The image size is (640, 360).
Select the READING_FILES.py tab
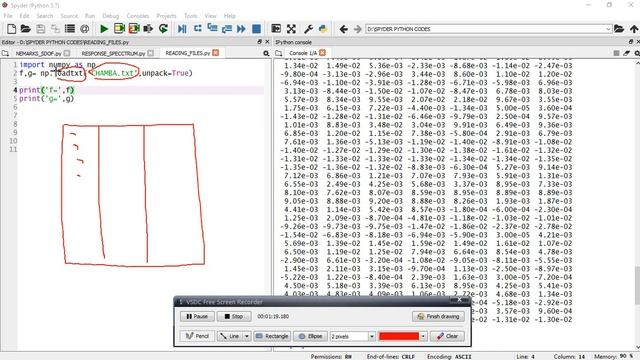(x=188, y=53)
